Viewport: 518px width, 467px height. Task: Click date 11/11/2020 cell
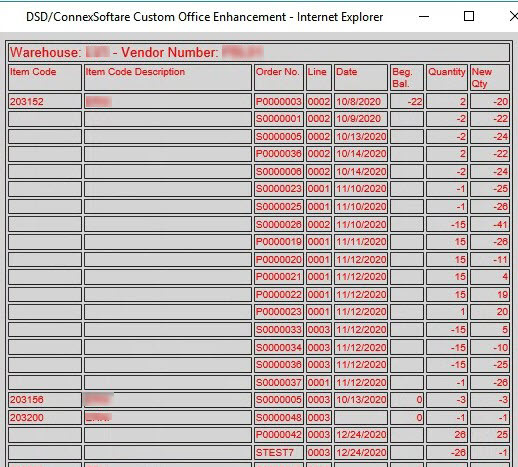coord(361,242)
